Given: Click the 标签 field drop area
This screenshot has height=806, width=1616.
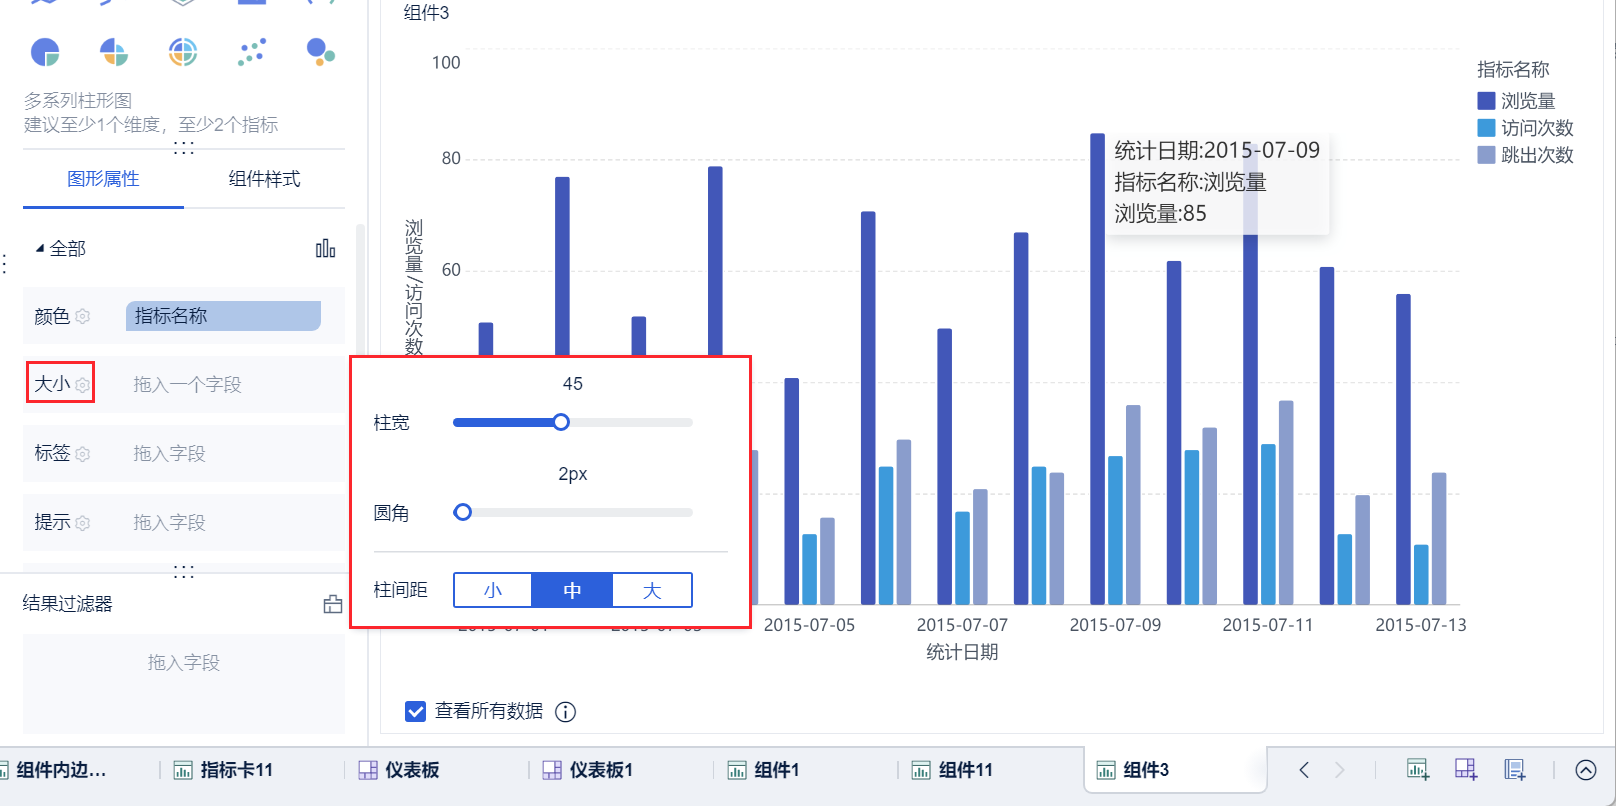Looking at the screenshot, I should pos(224,454).
